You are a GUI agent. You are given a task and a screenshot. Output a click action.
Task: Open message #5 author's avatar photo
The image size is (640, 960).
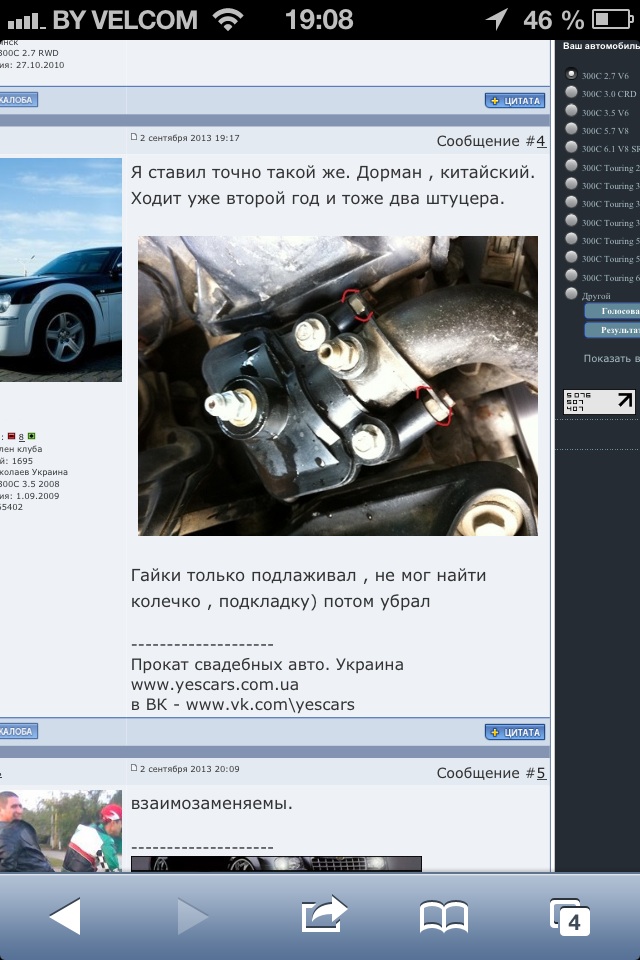coord(61,831)
